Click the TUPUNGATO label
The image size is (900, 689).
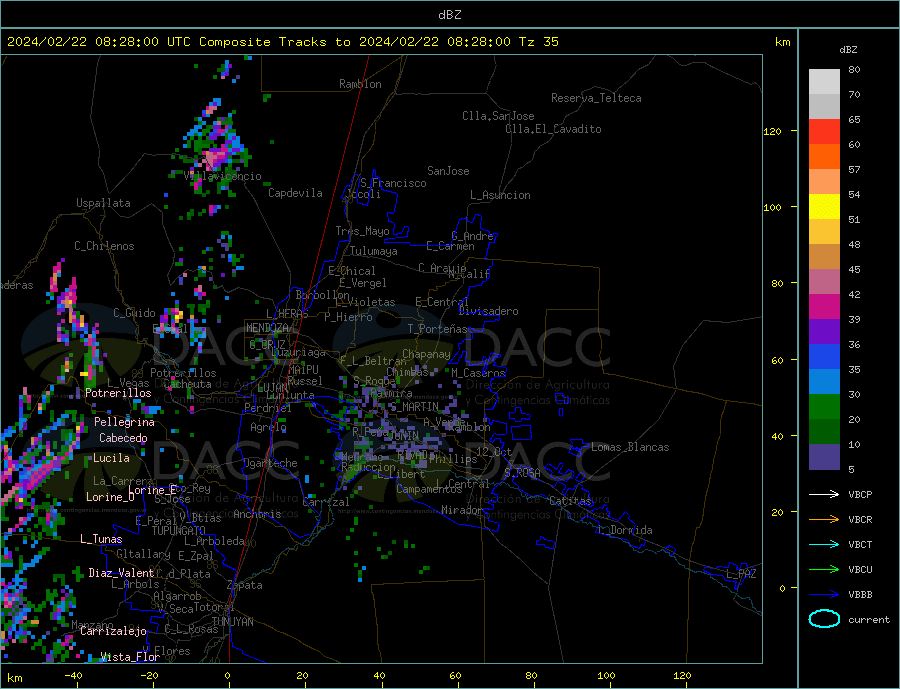click(178, 531)
